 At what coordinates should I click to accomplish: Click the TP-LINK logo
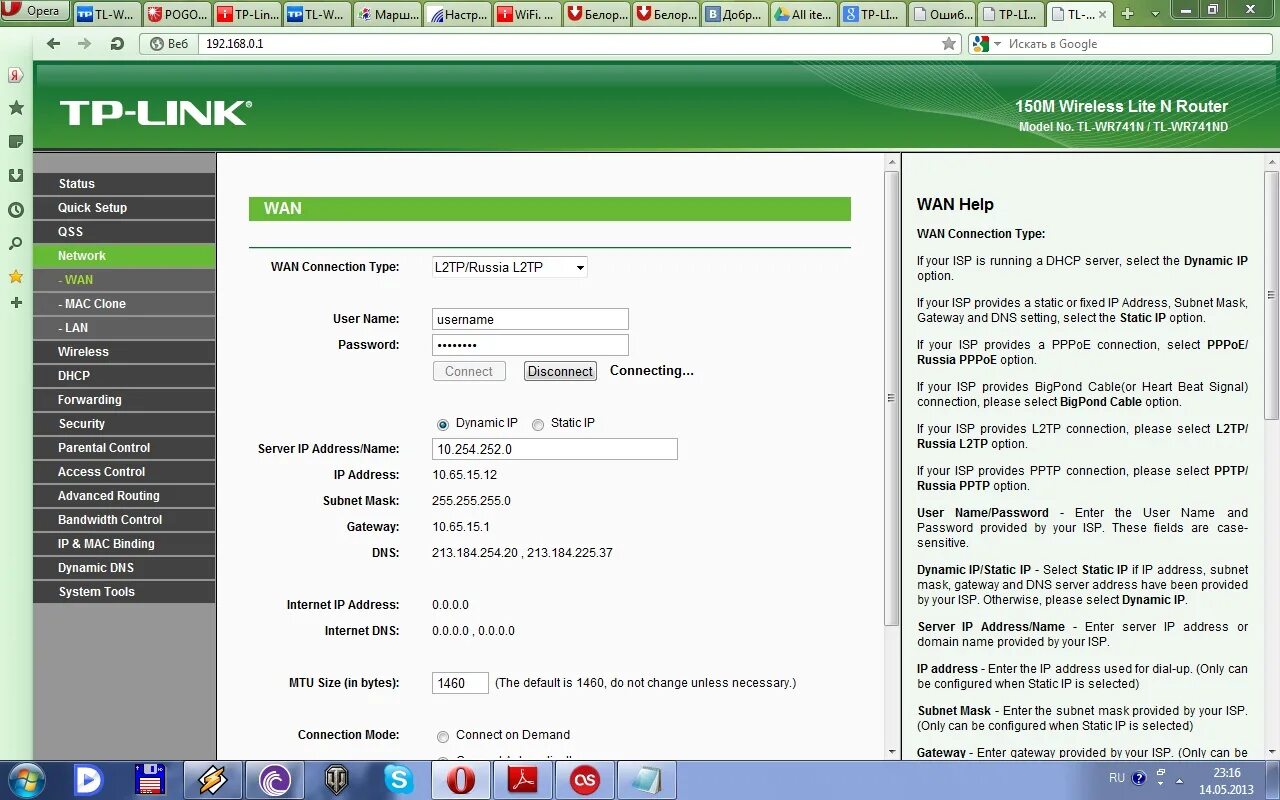156,113
